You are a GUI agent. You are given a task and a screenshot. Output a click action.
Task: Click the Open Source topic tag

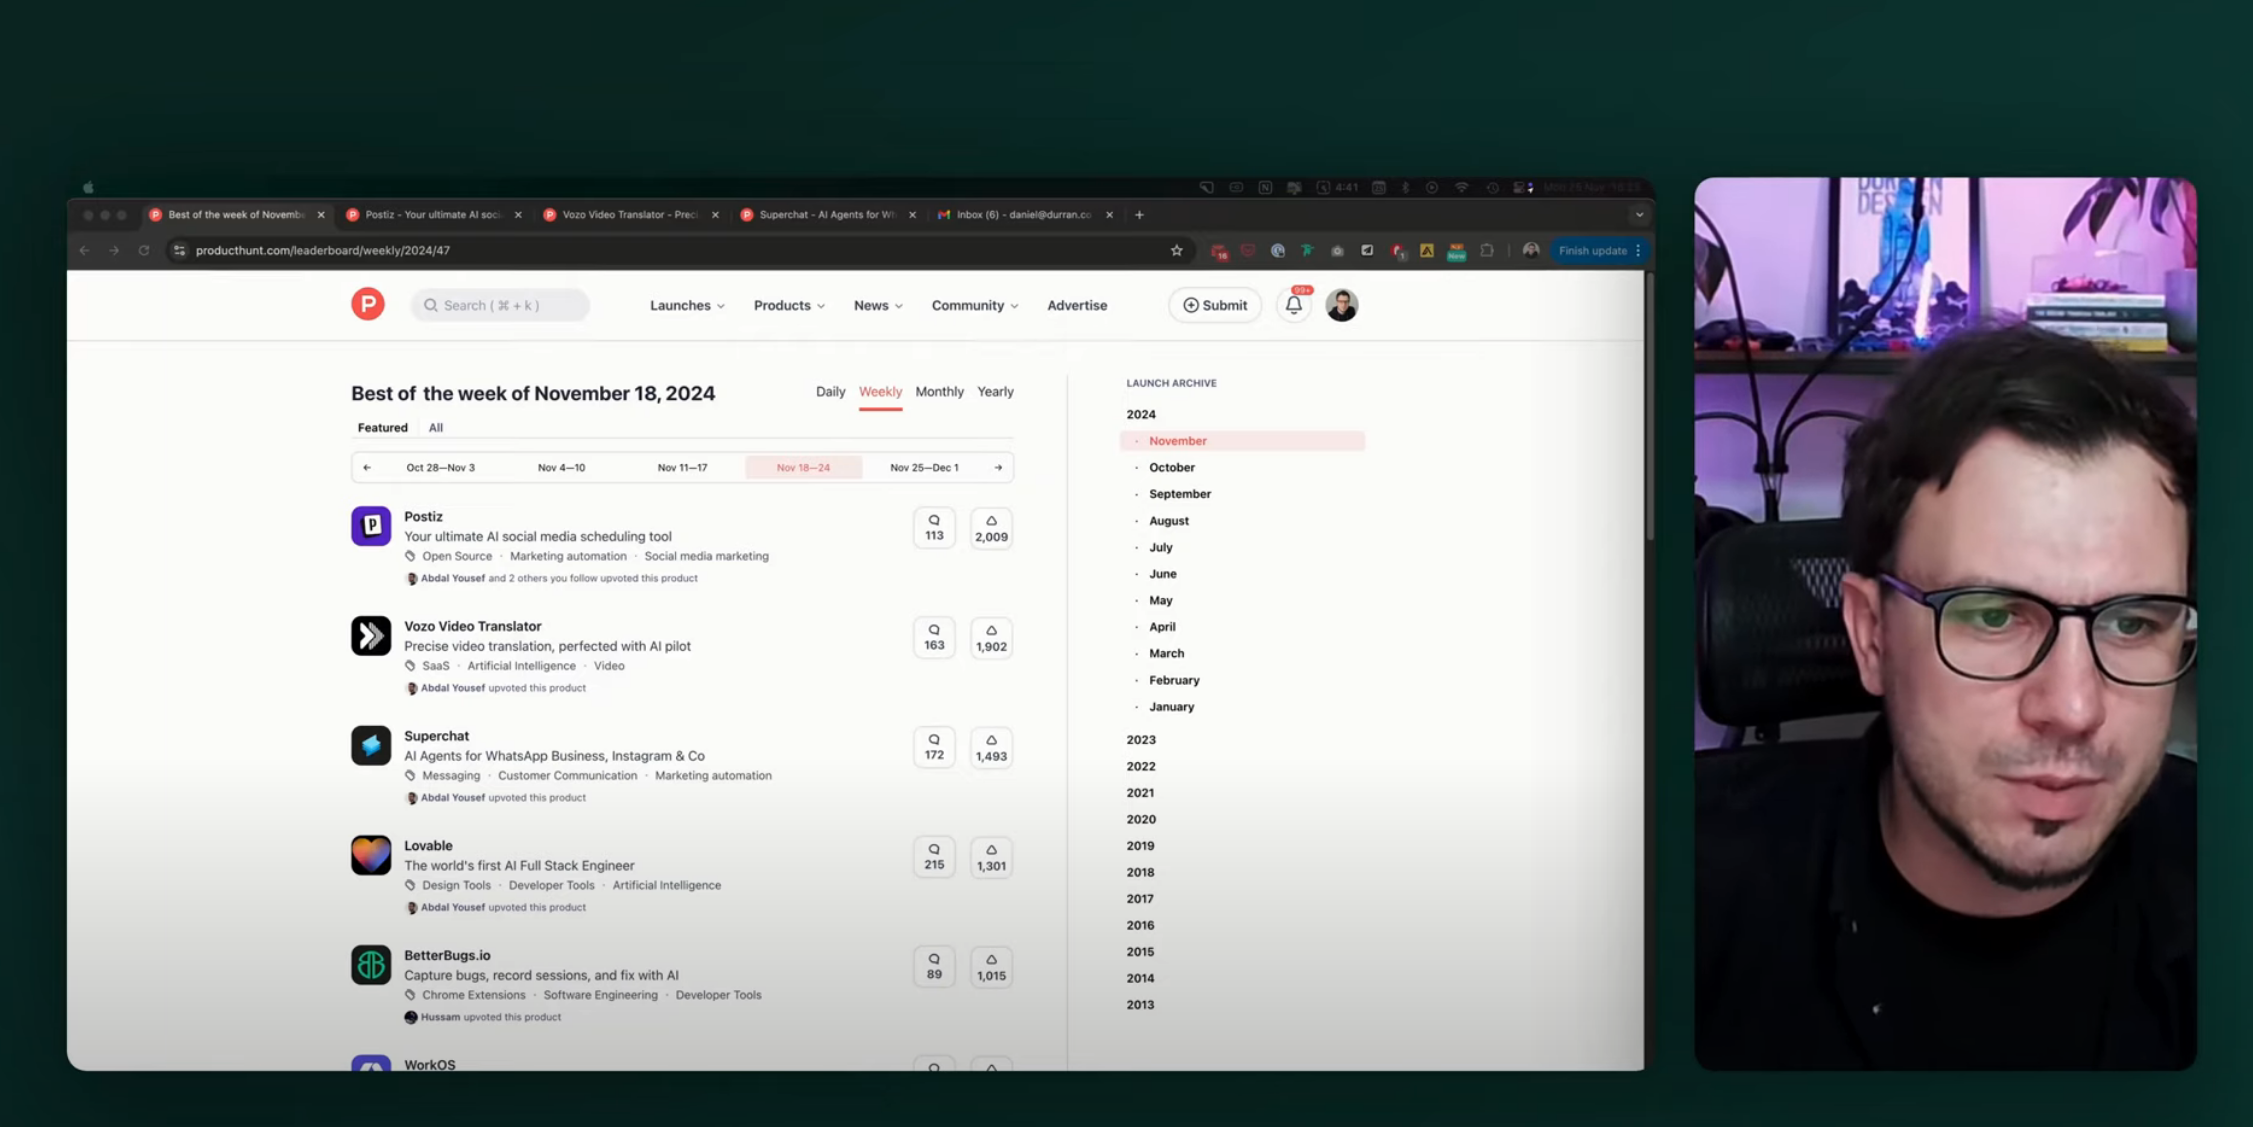coord(457,556)
